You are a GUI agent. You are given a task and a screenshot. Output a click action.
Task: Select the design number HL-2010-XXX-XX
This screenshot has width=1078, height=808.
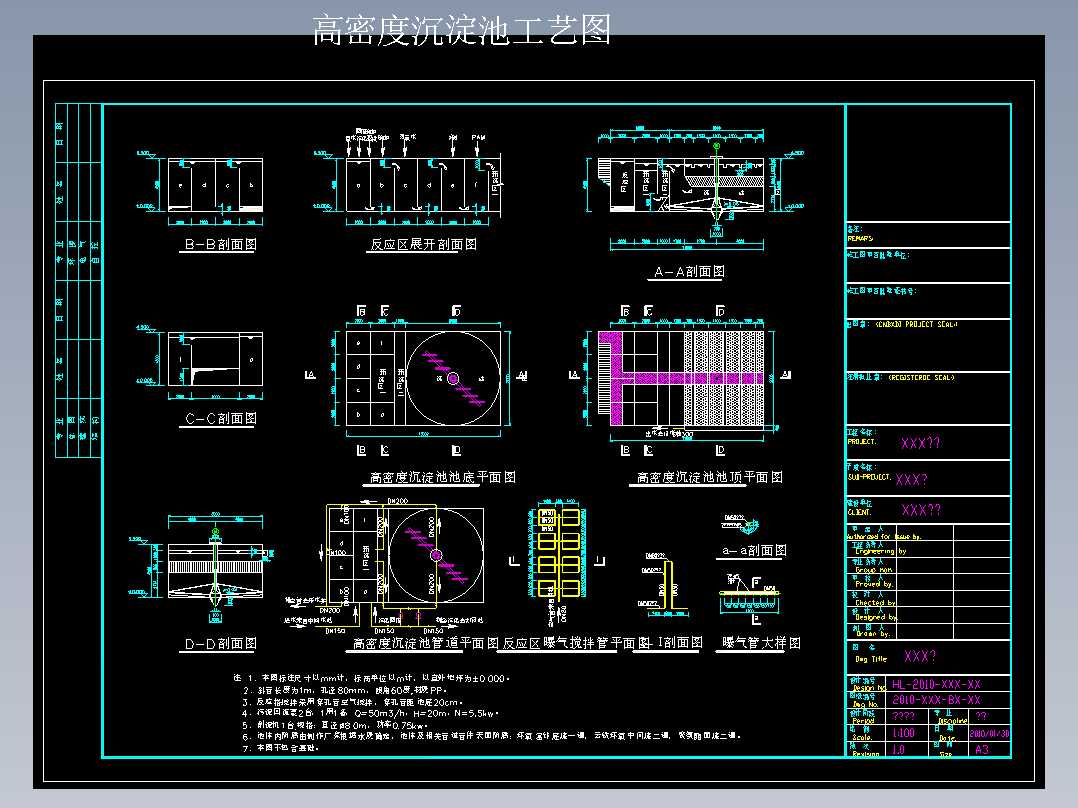pyautogui.click(x=936, y=684)
